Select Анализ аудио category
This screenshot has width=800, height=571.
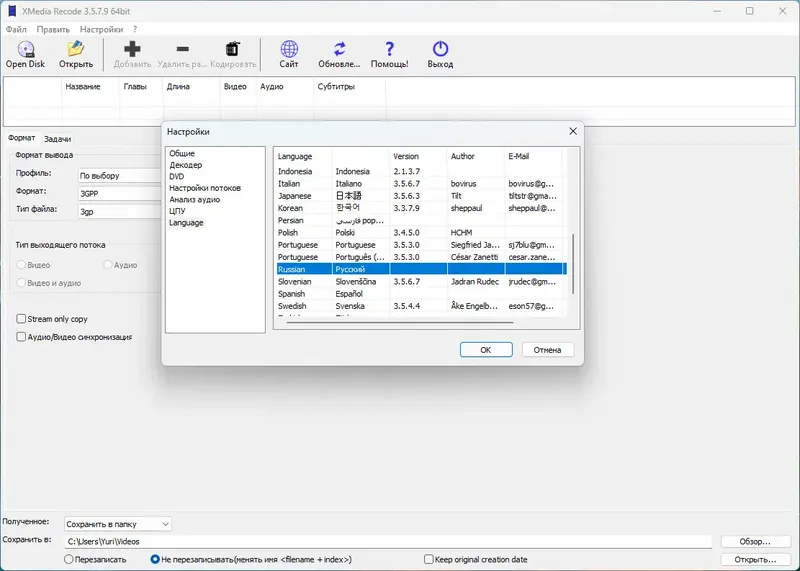point(194,200)
